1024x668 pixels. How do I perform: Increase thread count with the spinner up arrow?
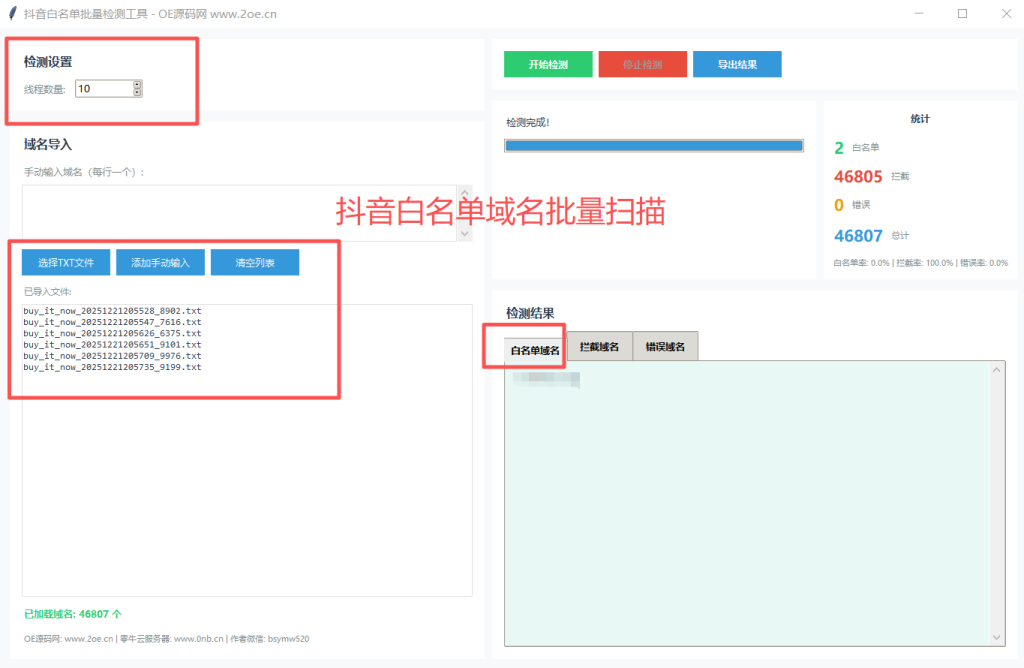pyautogui.click(x=137, y=84)
